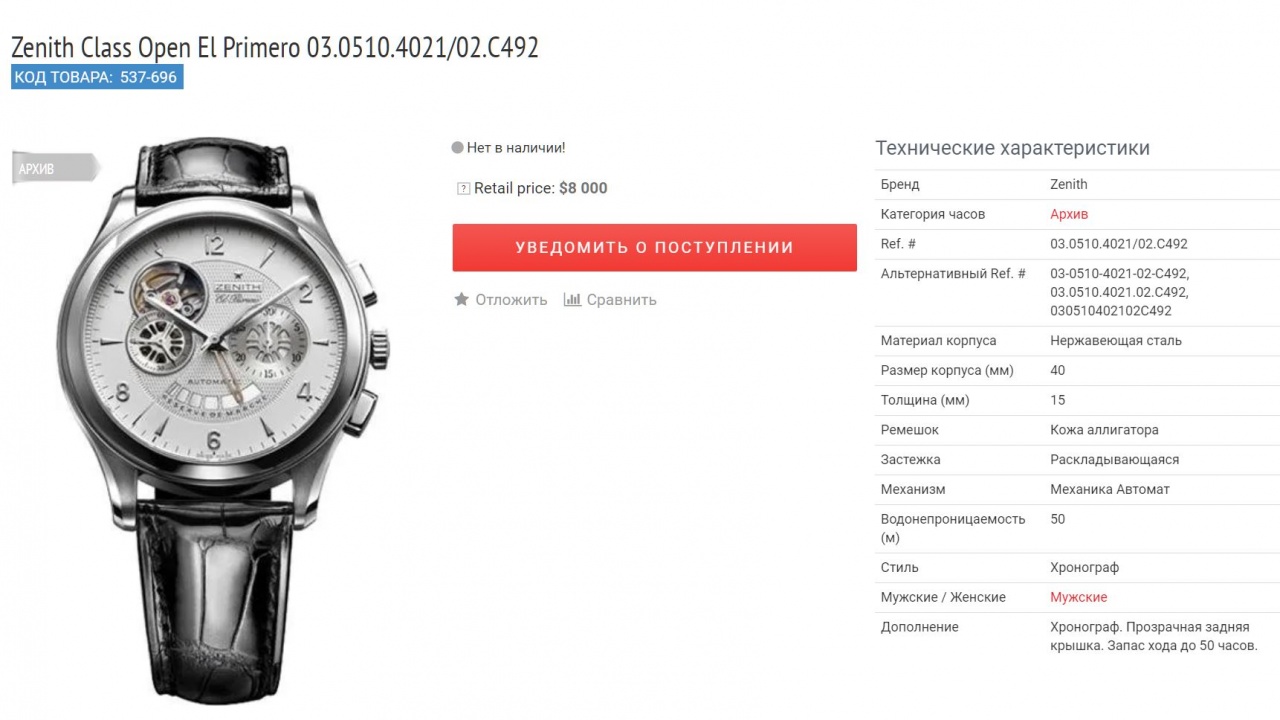The width and height of the screenshot is (1280, 720).
Task: Click the gray out-of-stock status dot
Action: click(x=457, y=148)
